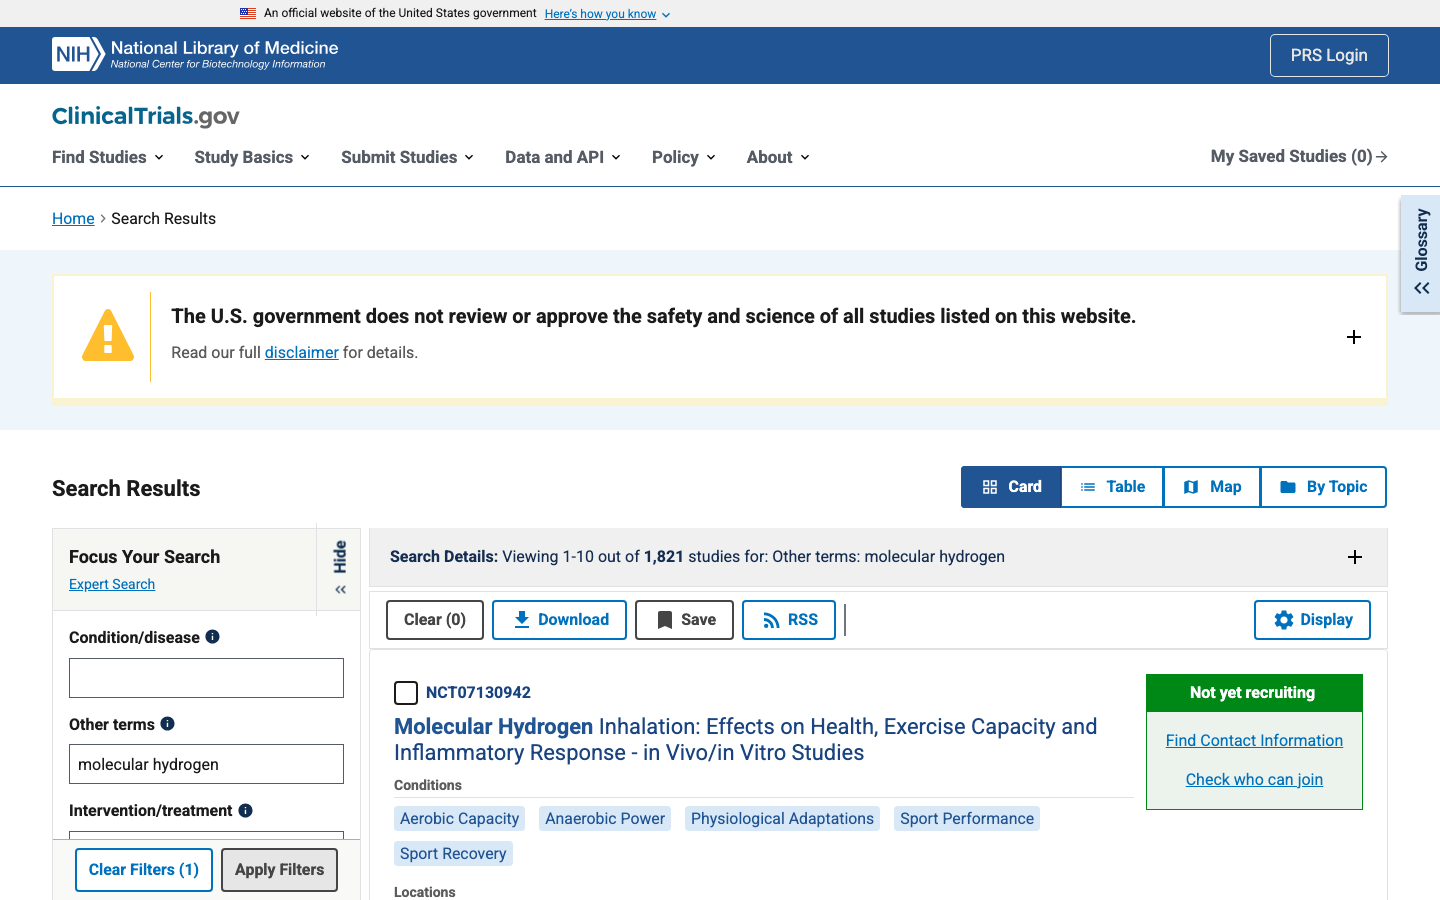Image resolution: width=1440 pixels, height=900 pixels.
Task: Open the Policy dropdown menu
Action: tap(684, 157)
